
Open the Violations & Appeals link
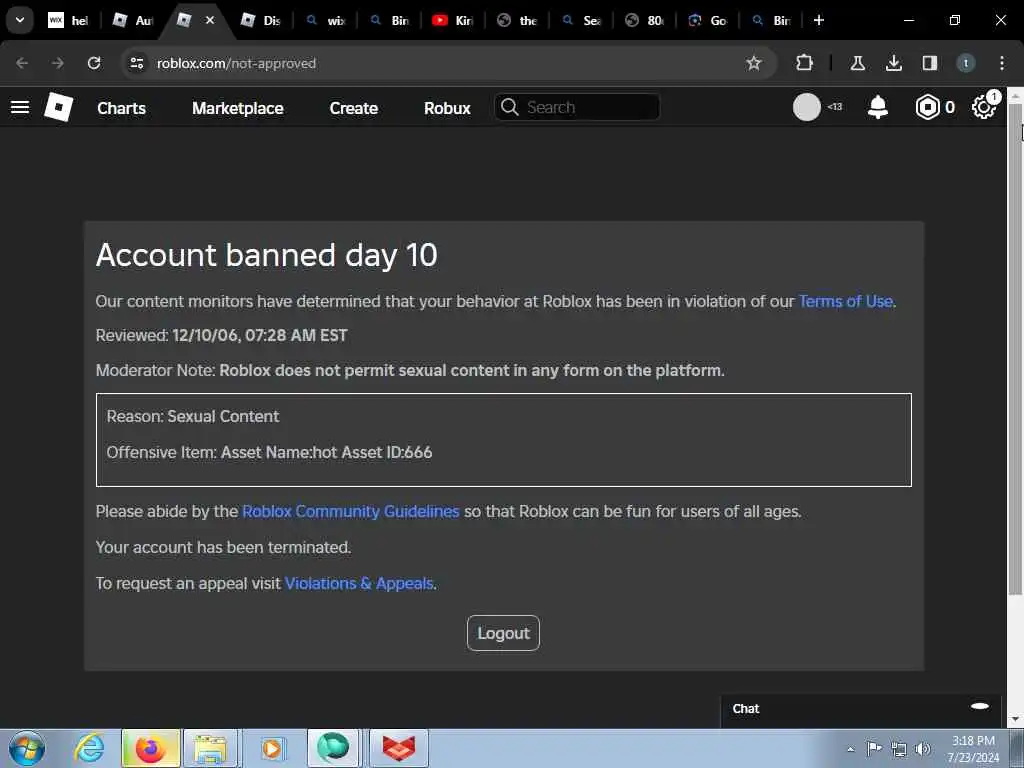(x=359, y=583)
